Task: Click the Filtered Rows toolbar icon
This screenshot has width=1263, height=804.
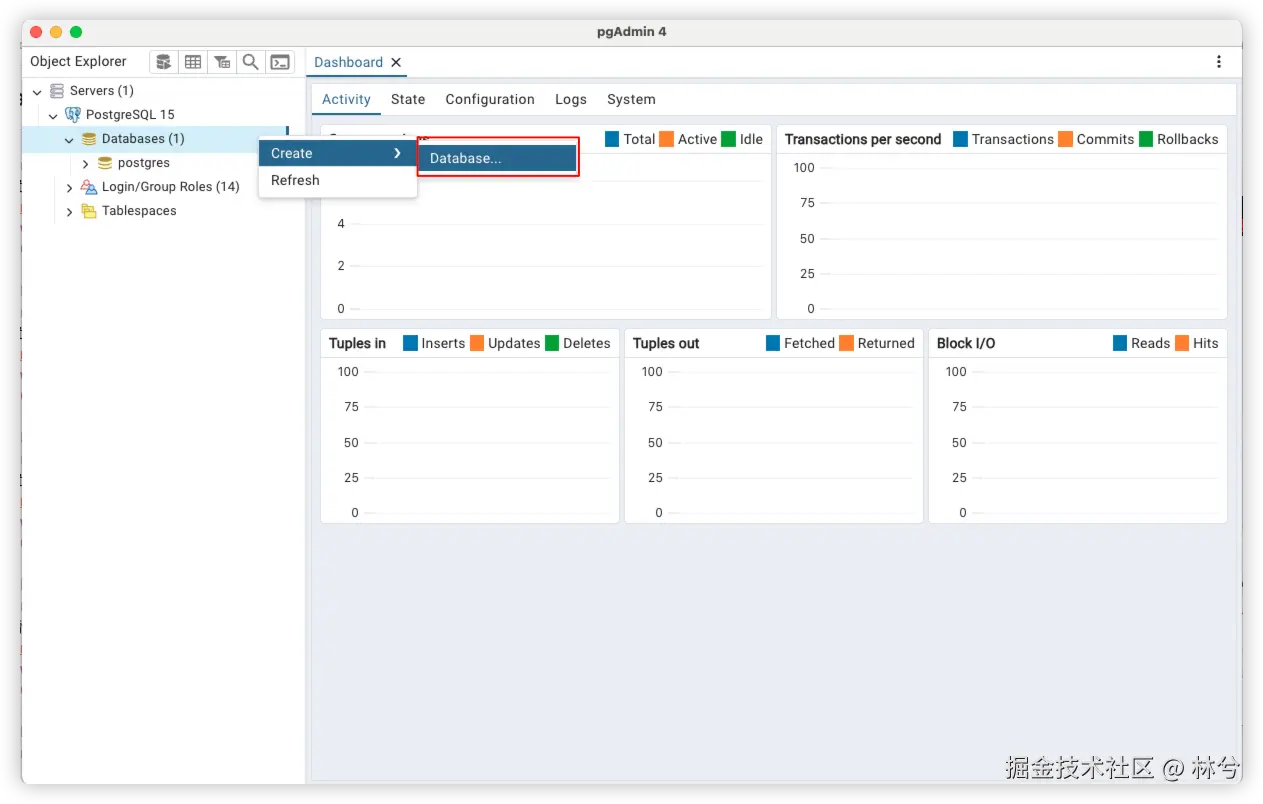Action: pos(222,62)
